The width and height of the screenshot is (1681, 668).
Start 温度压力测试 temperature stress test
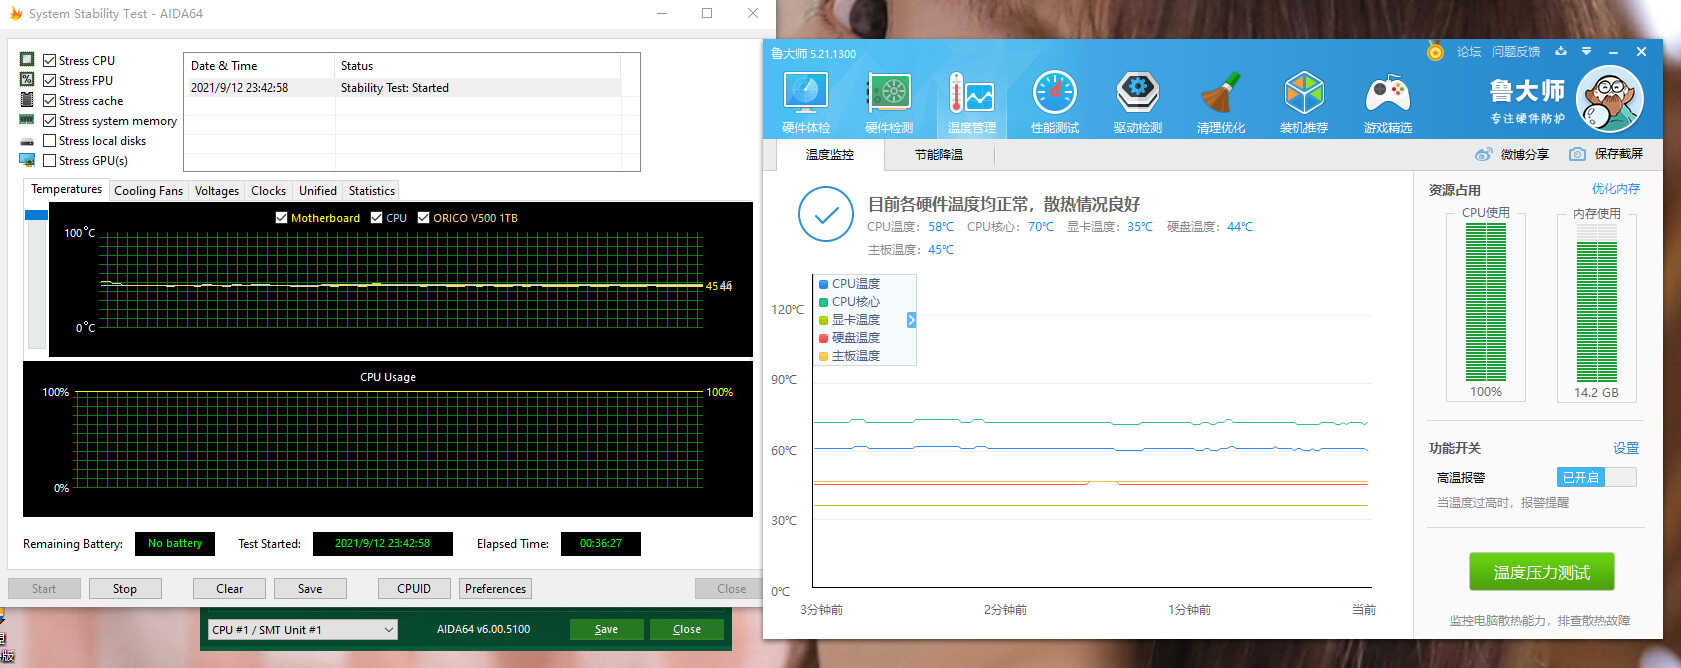point(1541,572)
